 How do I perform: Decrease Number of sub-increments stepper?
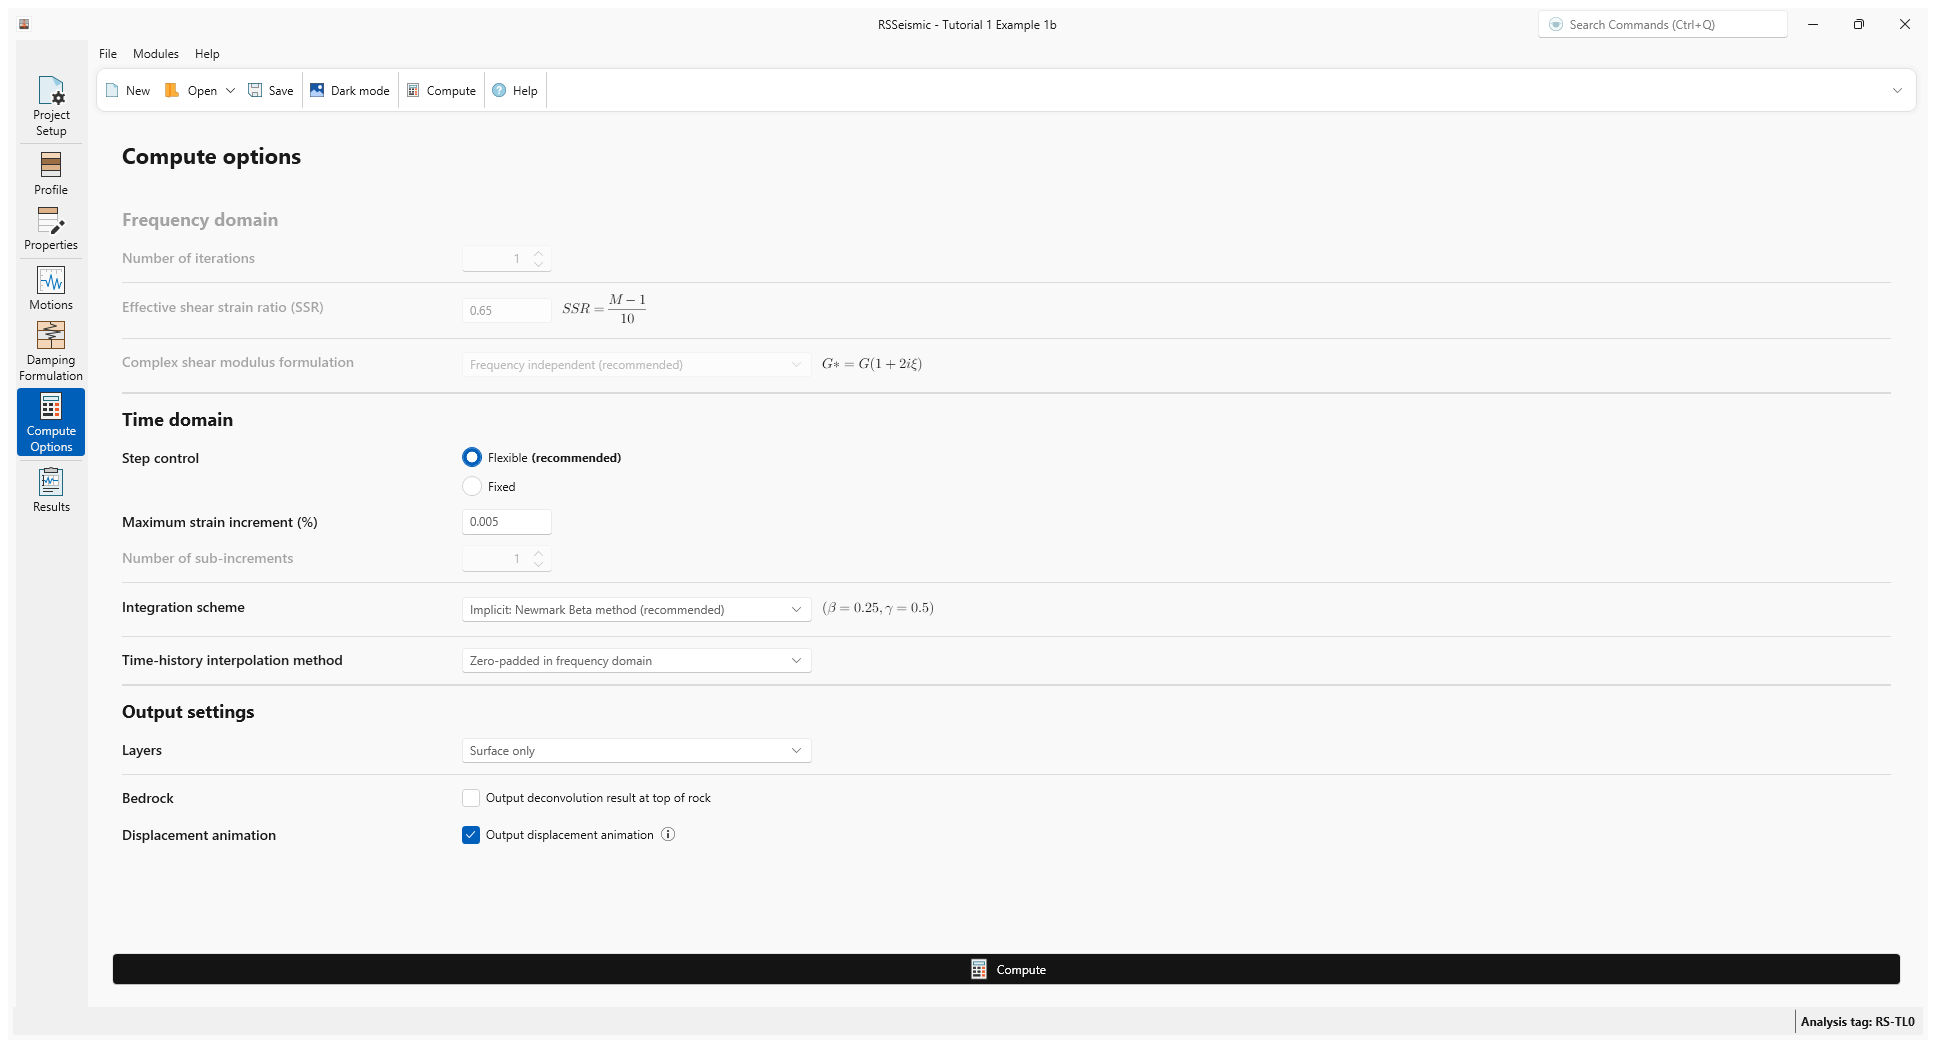538,565
